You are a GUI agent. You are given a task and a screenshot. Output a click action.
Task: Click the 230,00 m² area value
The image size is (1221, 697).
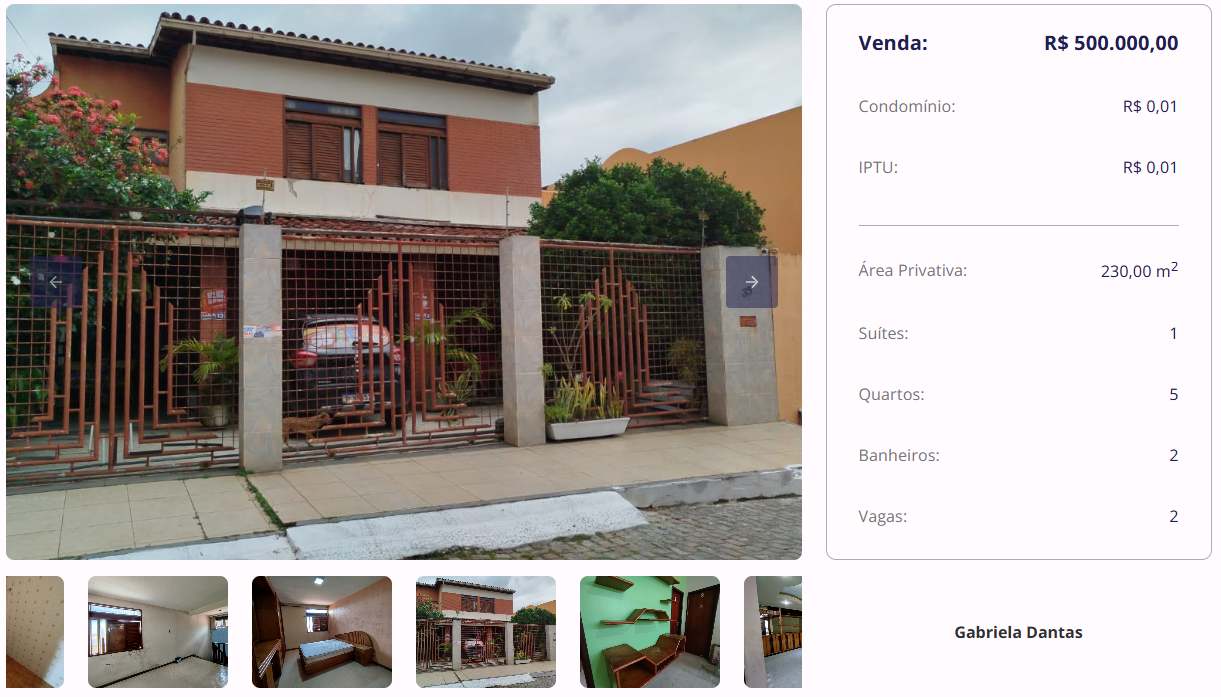pos(1139,270)
